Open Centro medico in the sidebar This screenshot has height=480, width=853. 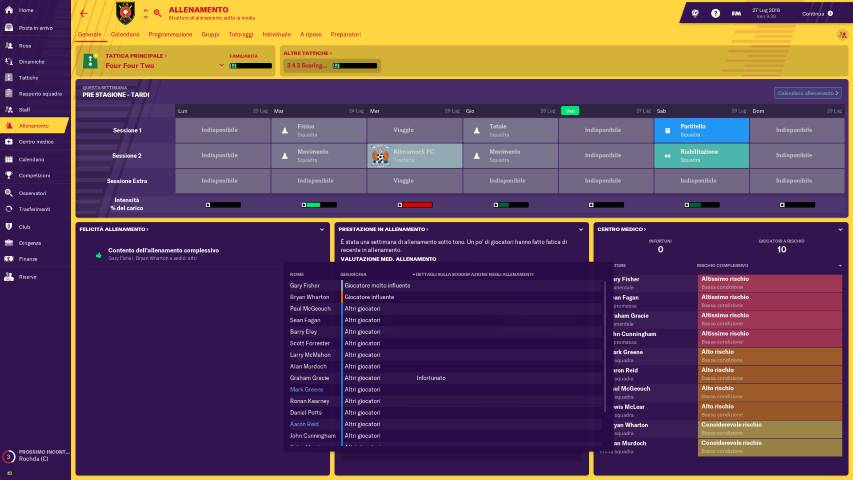point(35,142)
